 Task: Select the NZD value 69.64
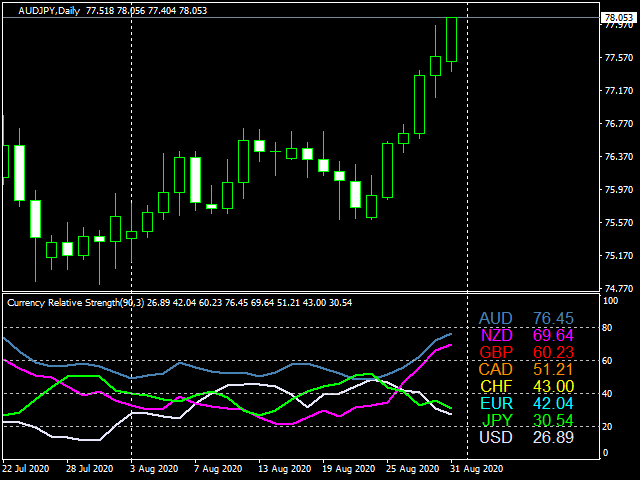pos(553,336)
